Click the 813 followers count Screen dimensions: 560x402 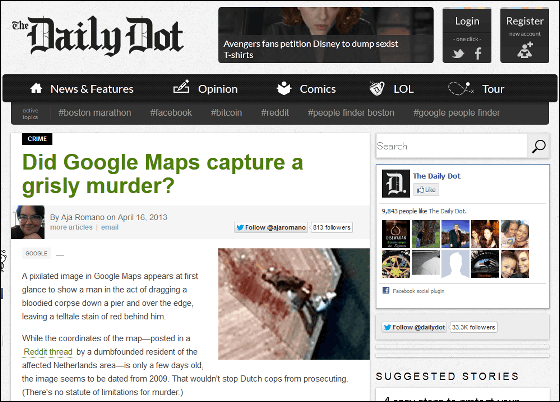click(x=332, y=227)
